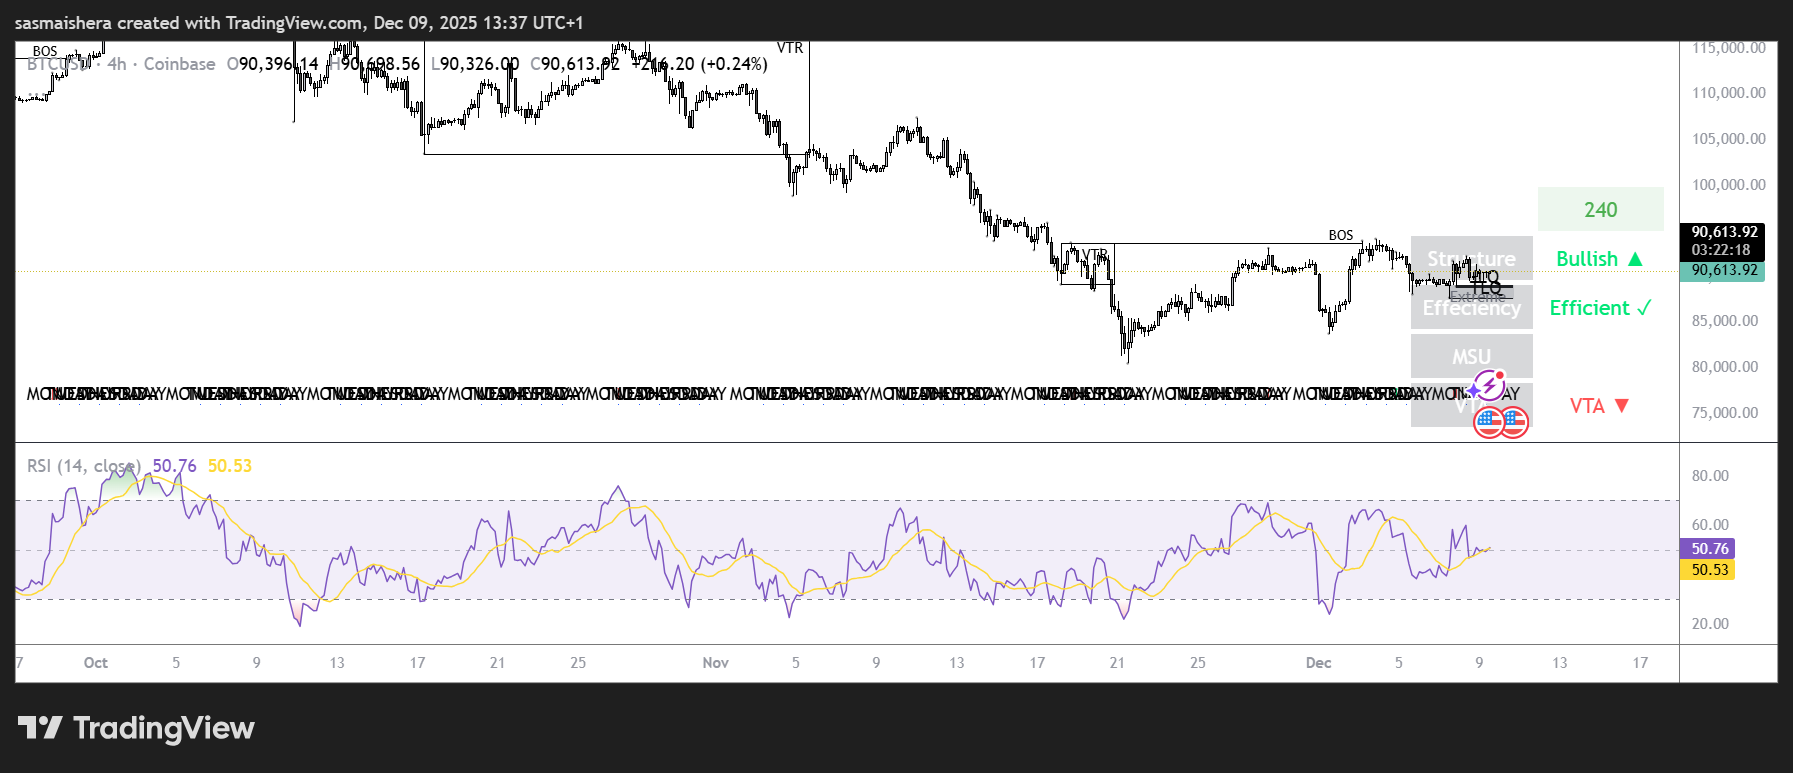Click the red VTA down-arrow indicator

[x=1599, y=406]
